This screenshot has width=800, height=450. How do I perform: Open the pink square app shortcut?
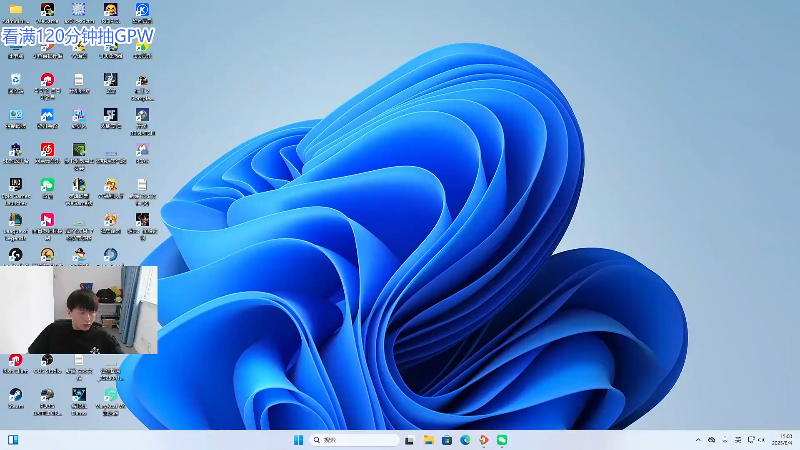pos(47,220)
